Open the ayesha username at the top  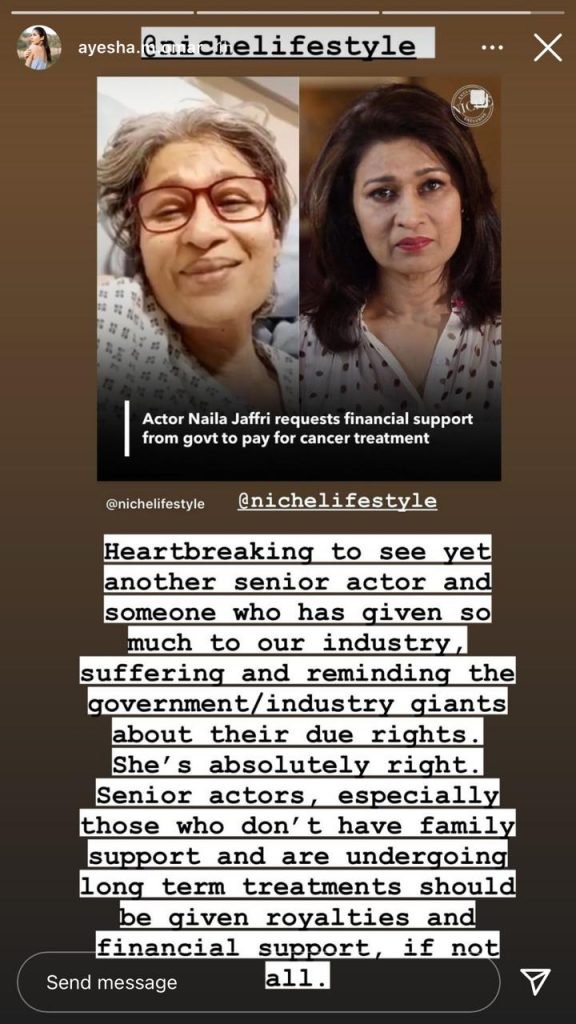108,48
